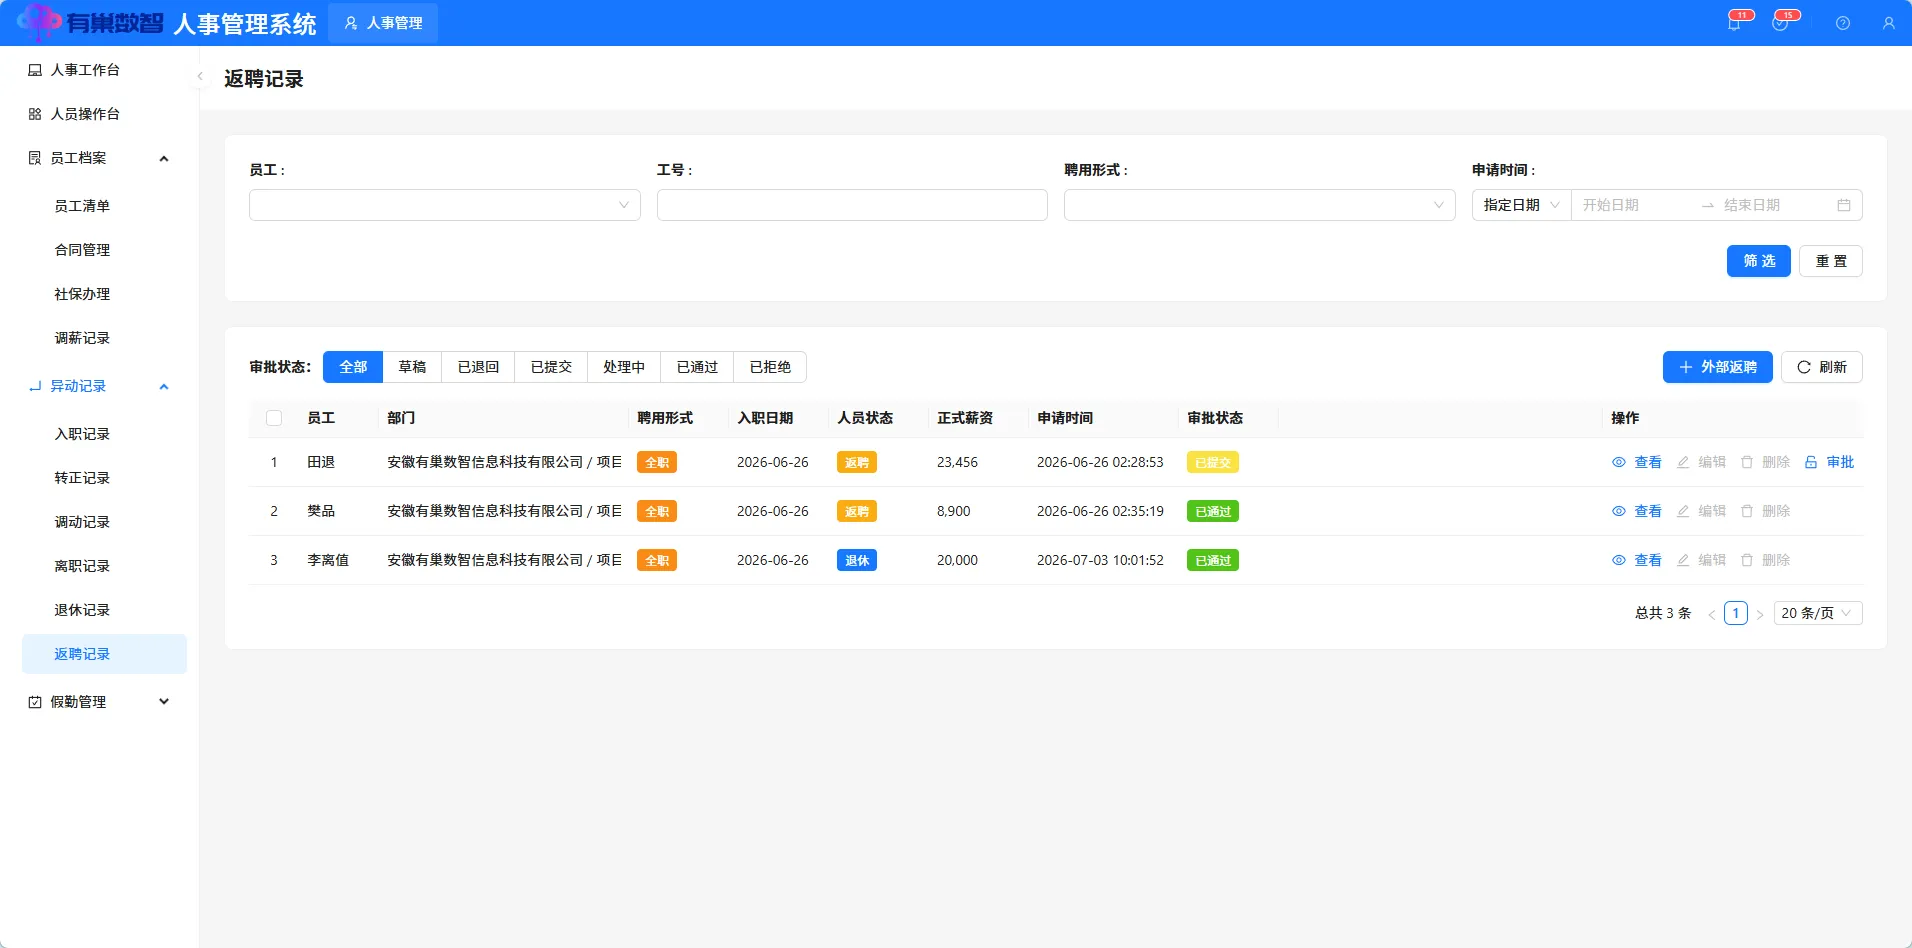Image resolution: width=1912 pixels, height=948 pixels.
Task: Click the calendar icon in date range
Action: pos(1844,205)
